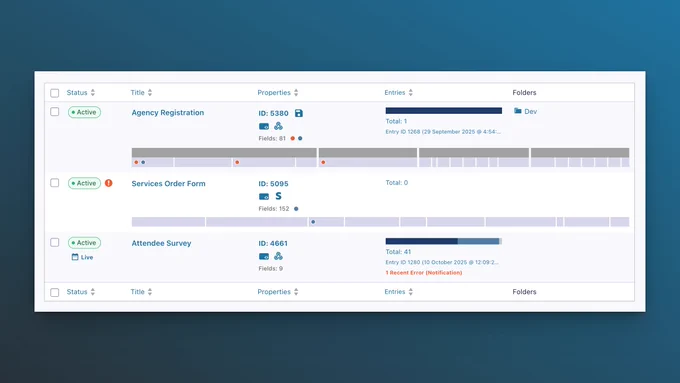Click the orange dot next to Fields: 81

coord(293,138)
